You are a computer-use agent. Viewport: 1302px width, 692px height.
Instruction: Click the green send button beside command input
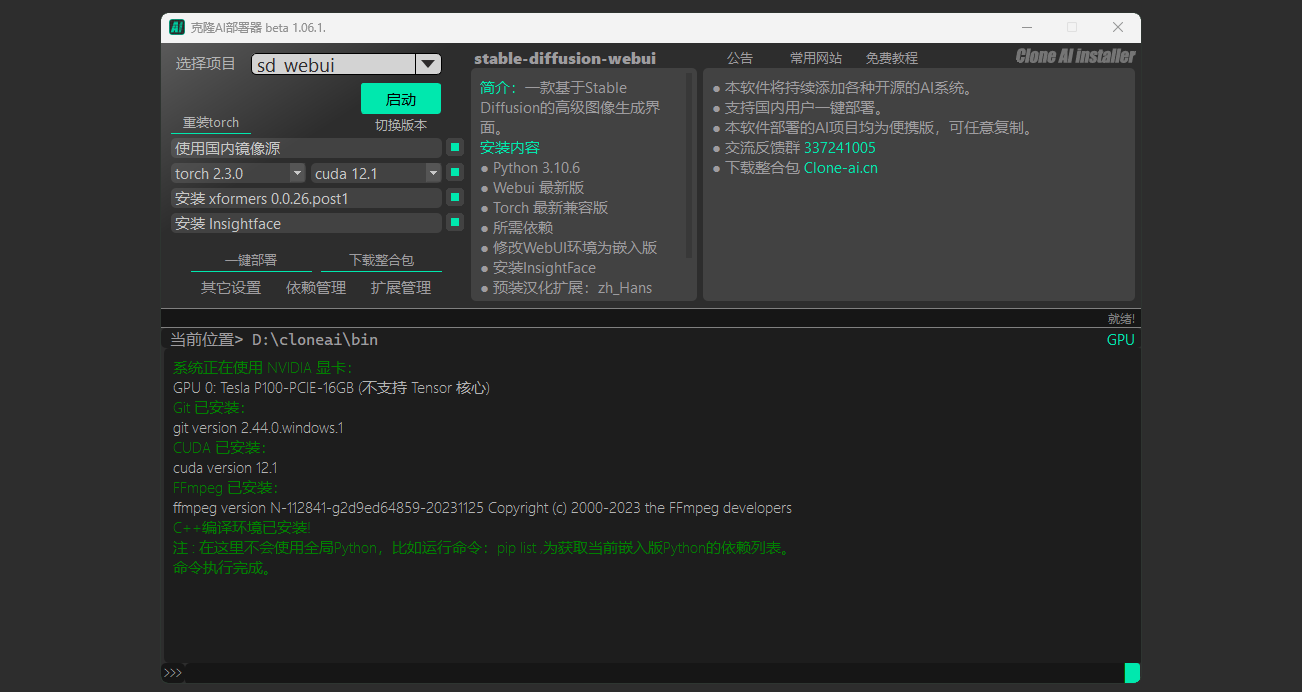[x=1132, y=673]
